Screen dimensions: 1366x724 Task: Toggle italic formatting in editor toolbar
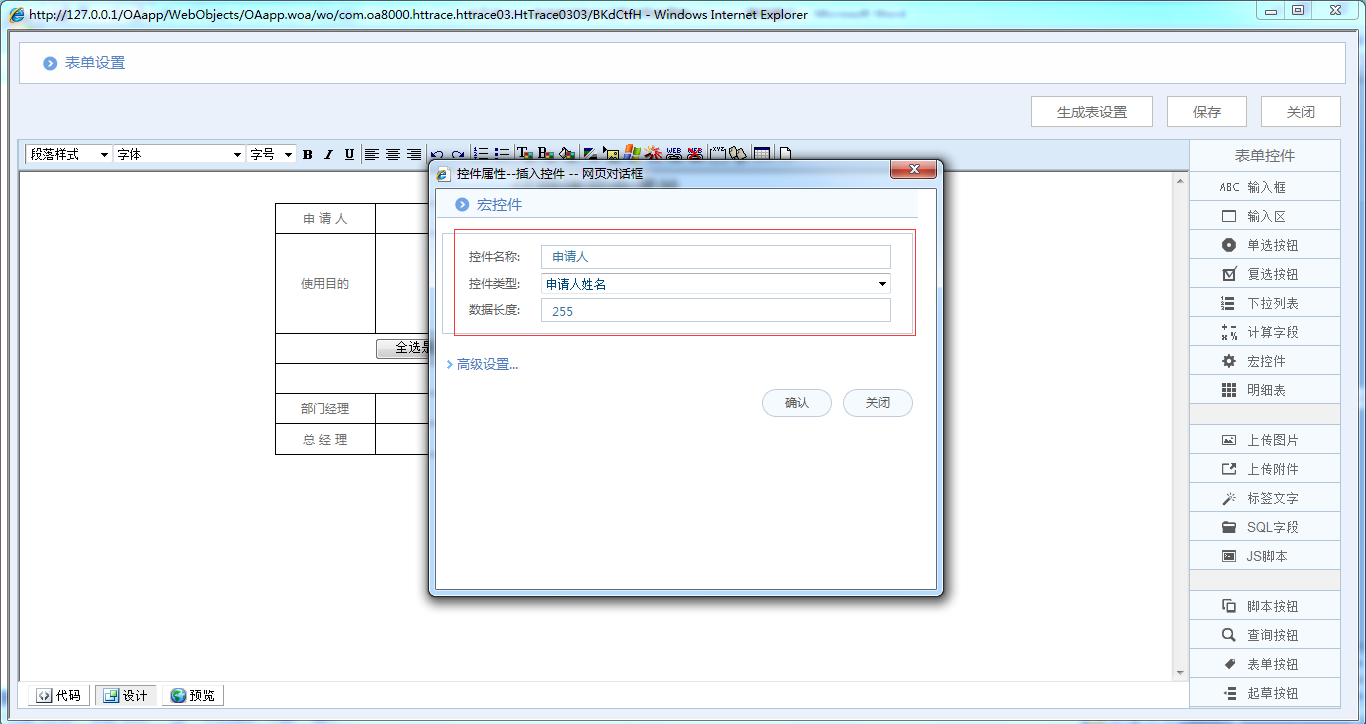[328, 154]
